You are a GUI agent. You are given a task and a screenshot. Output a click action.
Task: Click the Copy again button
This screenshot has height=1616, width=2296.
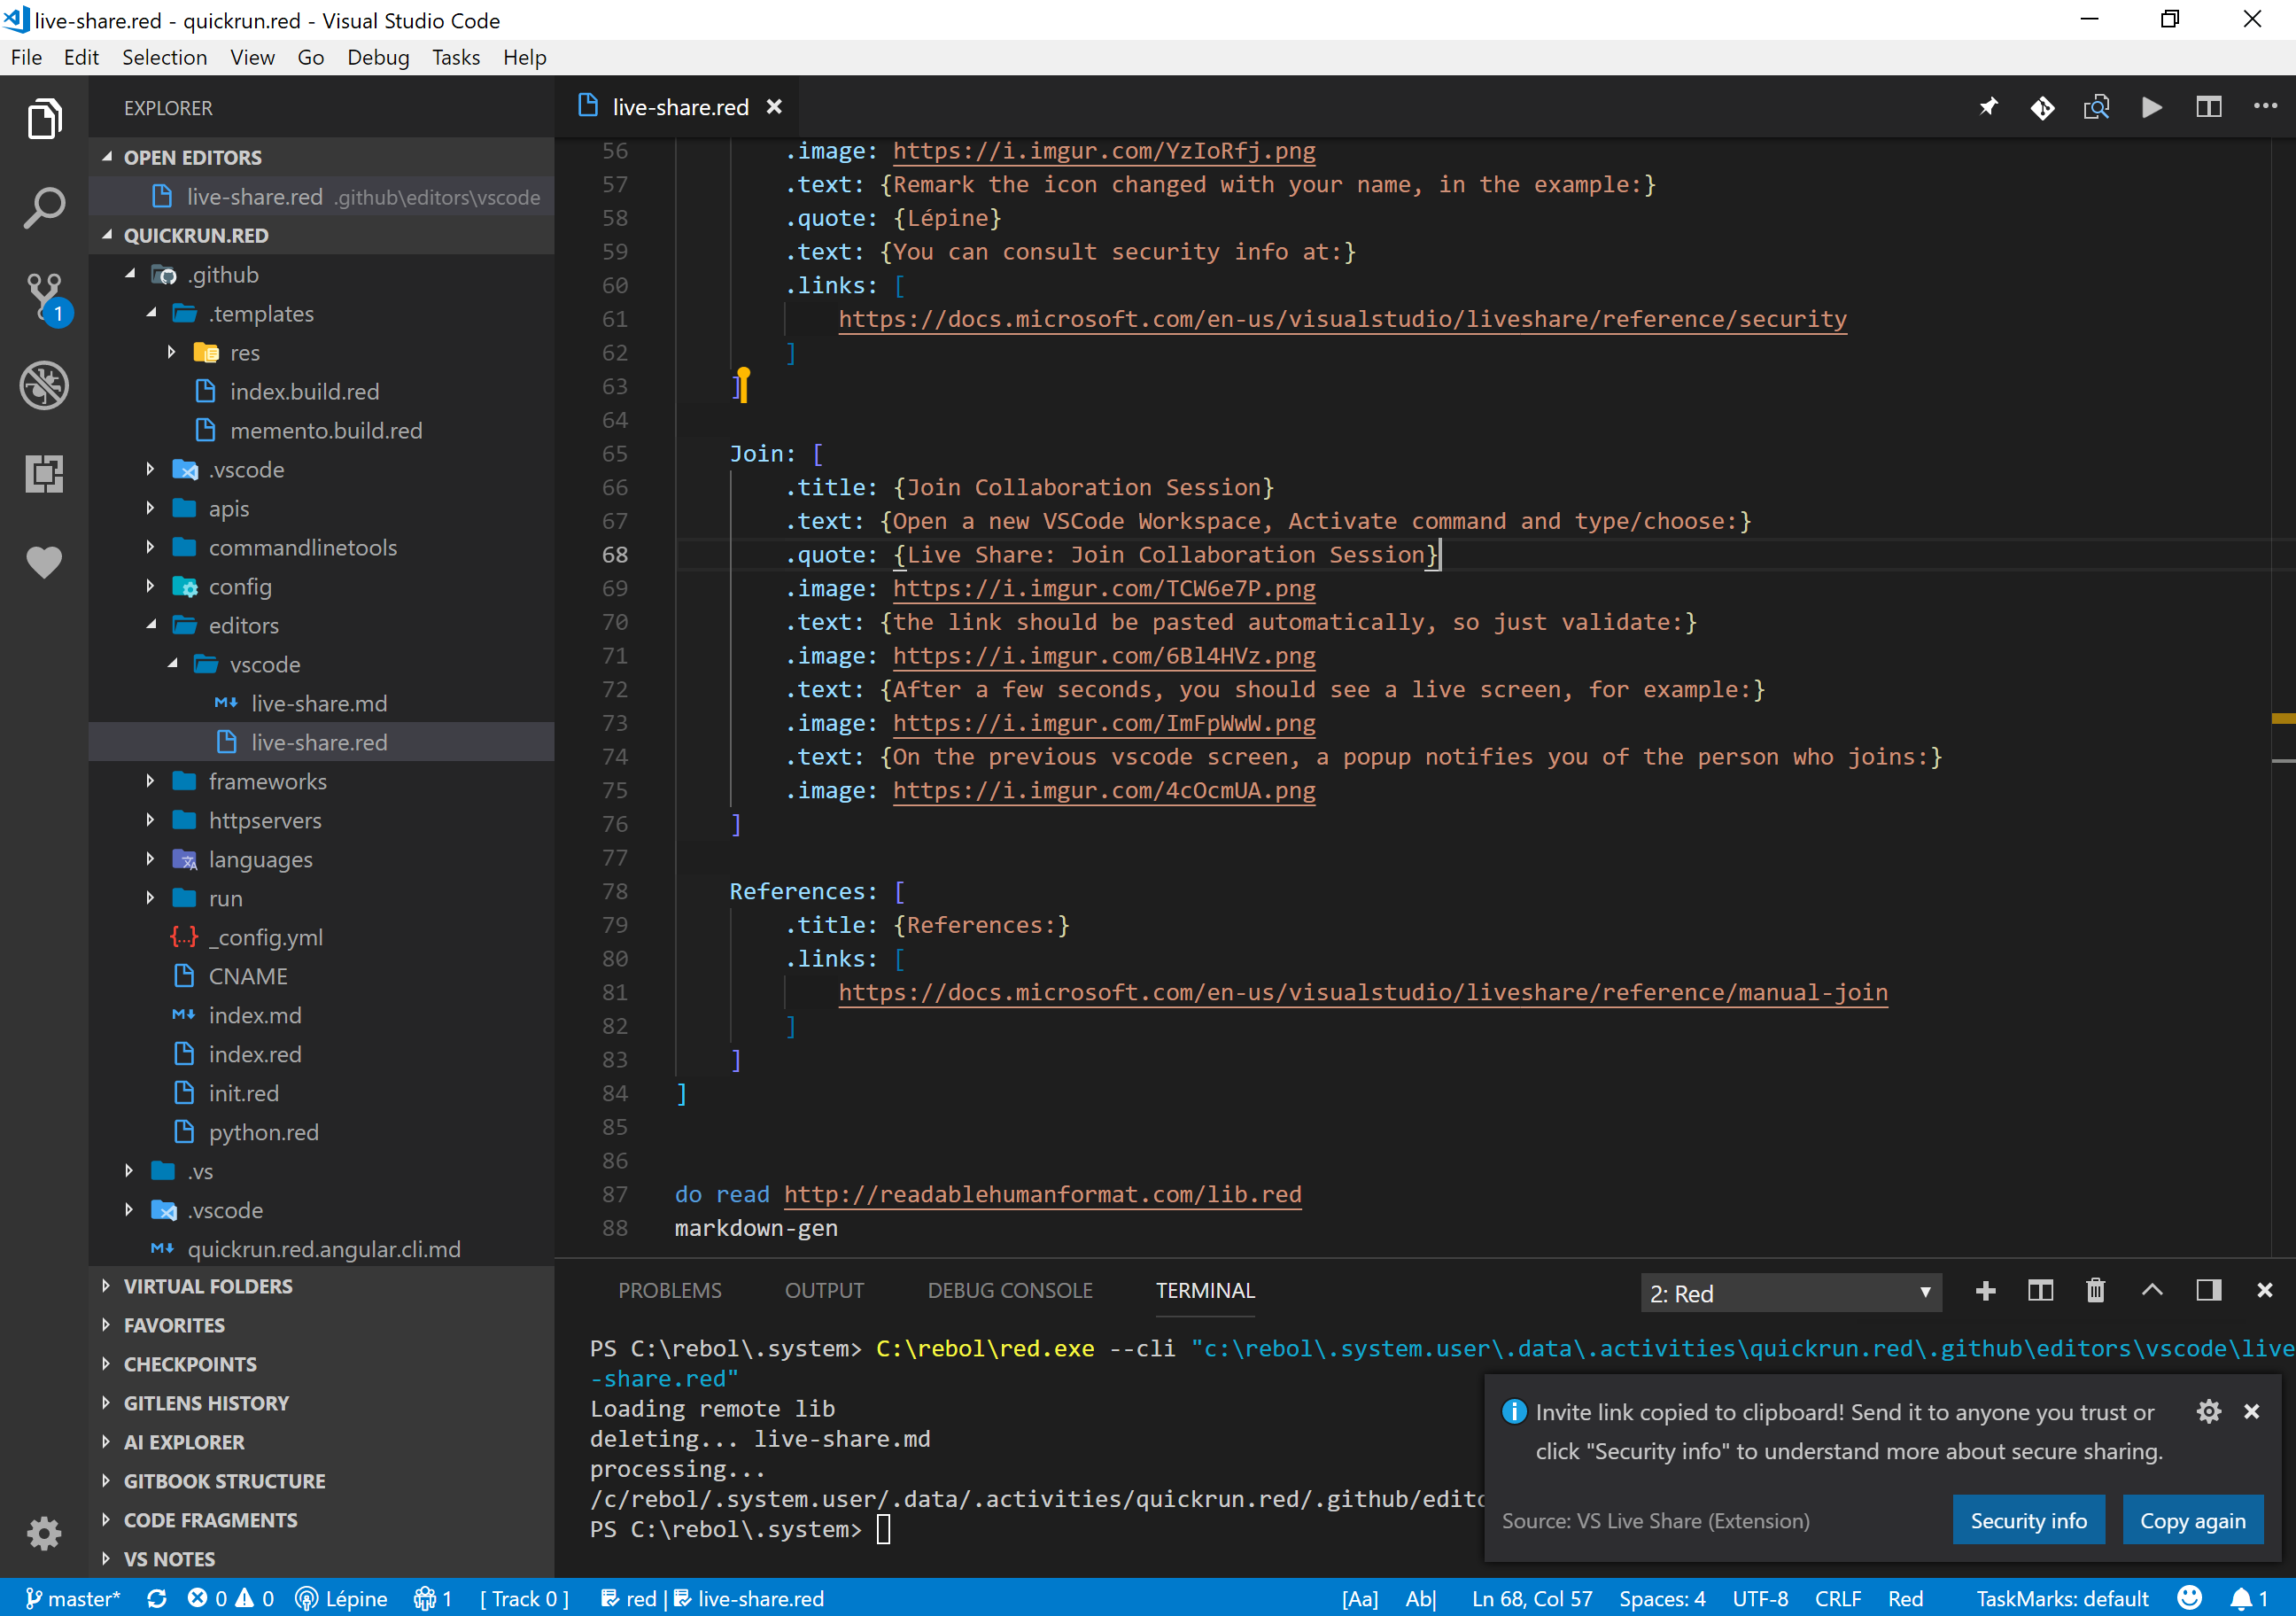(x=2192, y=1519)
